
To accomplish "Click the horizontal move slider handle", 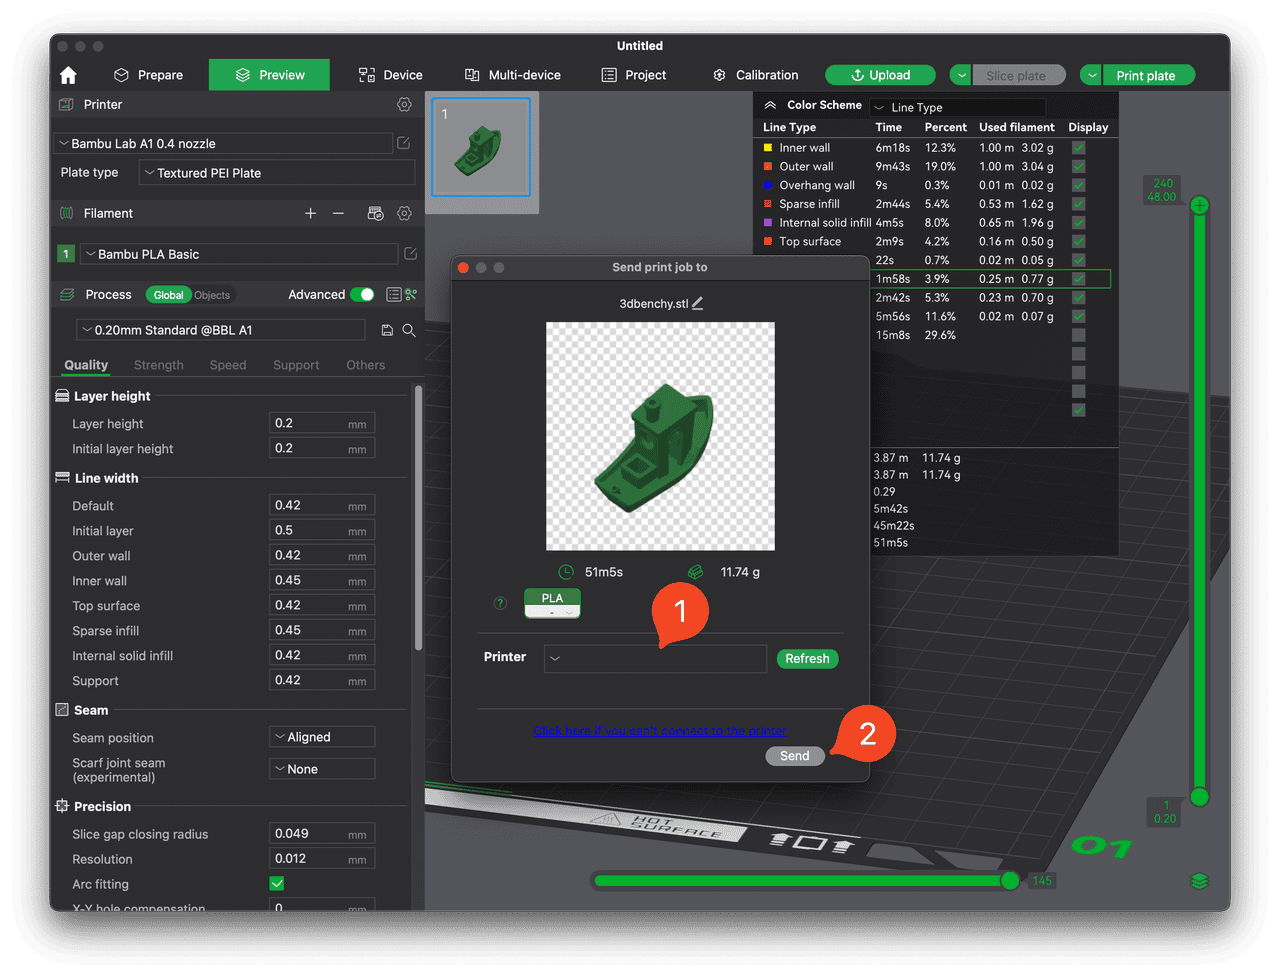I will (1010, 880).
